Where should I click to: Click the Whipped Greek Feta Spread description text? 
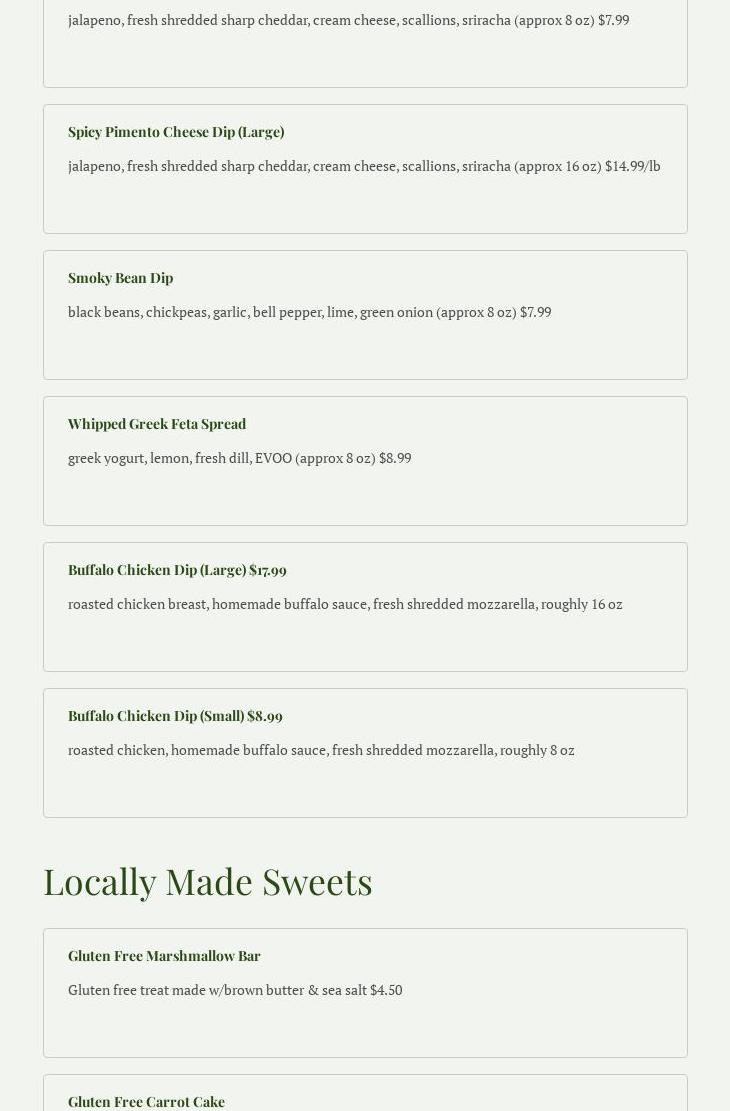pos(239,458)
